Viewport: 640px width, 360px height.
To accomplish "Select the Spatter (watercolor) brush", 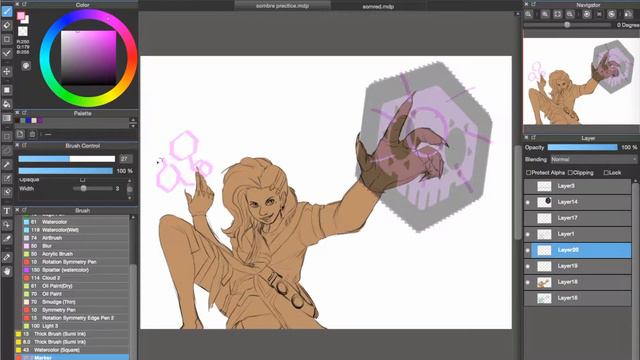I will pyautogui.click(x=76, y=270).
